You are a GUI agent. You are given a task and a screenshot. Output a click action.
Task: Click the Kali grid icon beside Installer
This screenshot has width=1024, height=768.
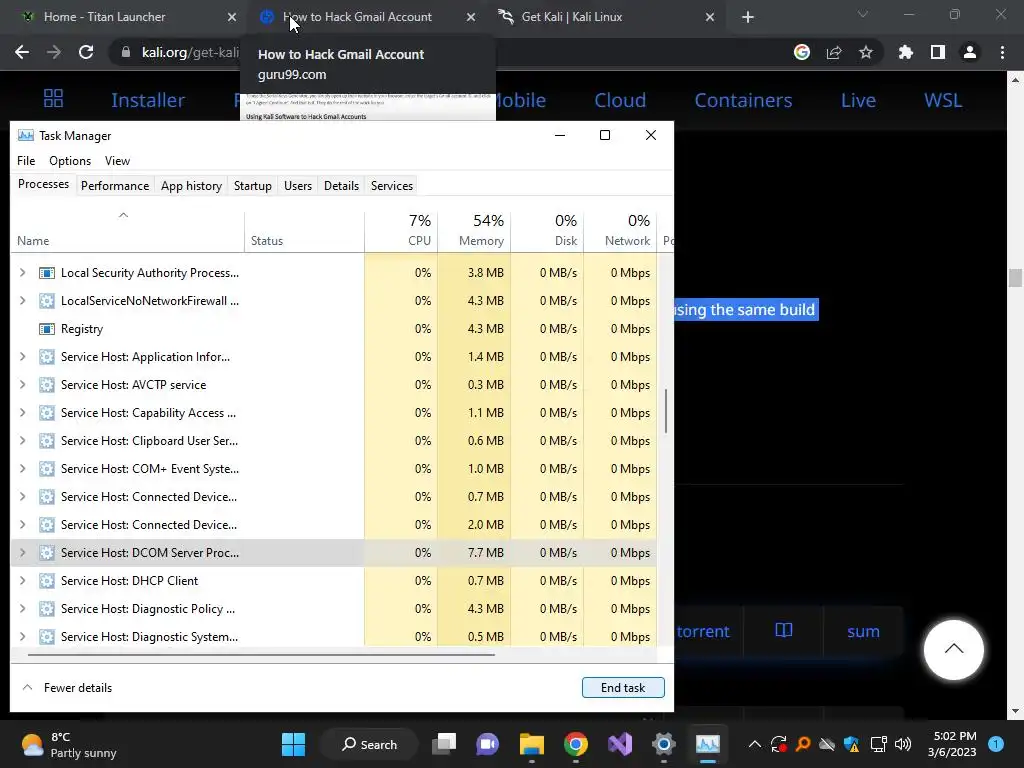click(54, 99)
